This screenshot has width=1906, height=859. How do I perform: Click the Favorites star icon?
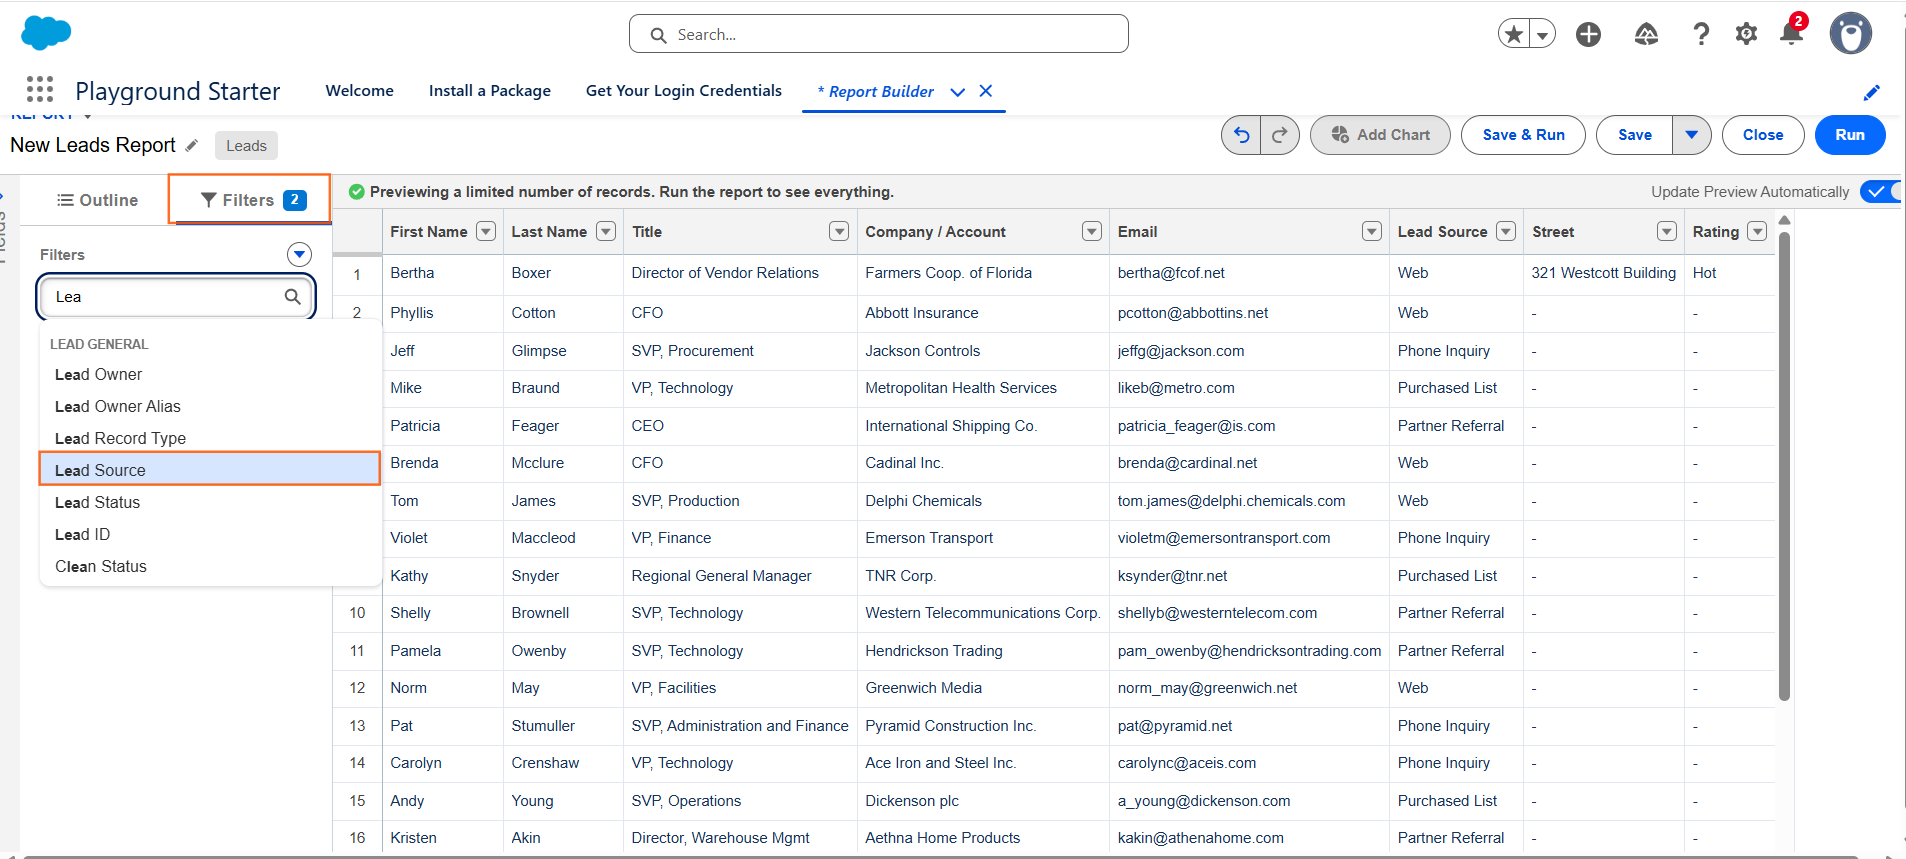(x=1514, y=34)
